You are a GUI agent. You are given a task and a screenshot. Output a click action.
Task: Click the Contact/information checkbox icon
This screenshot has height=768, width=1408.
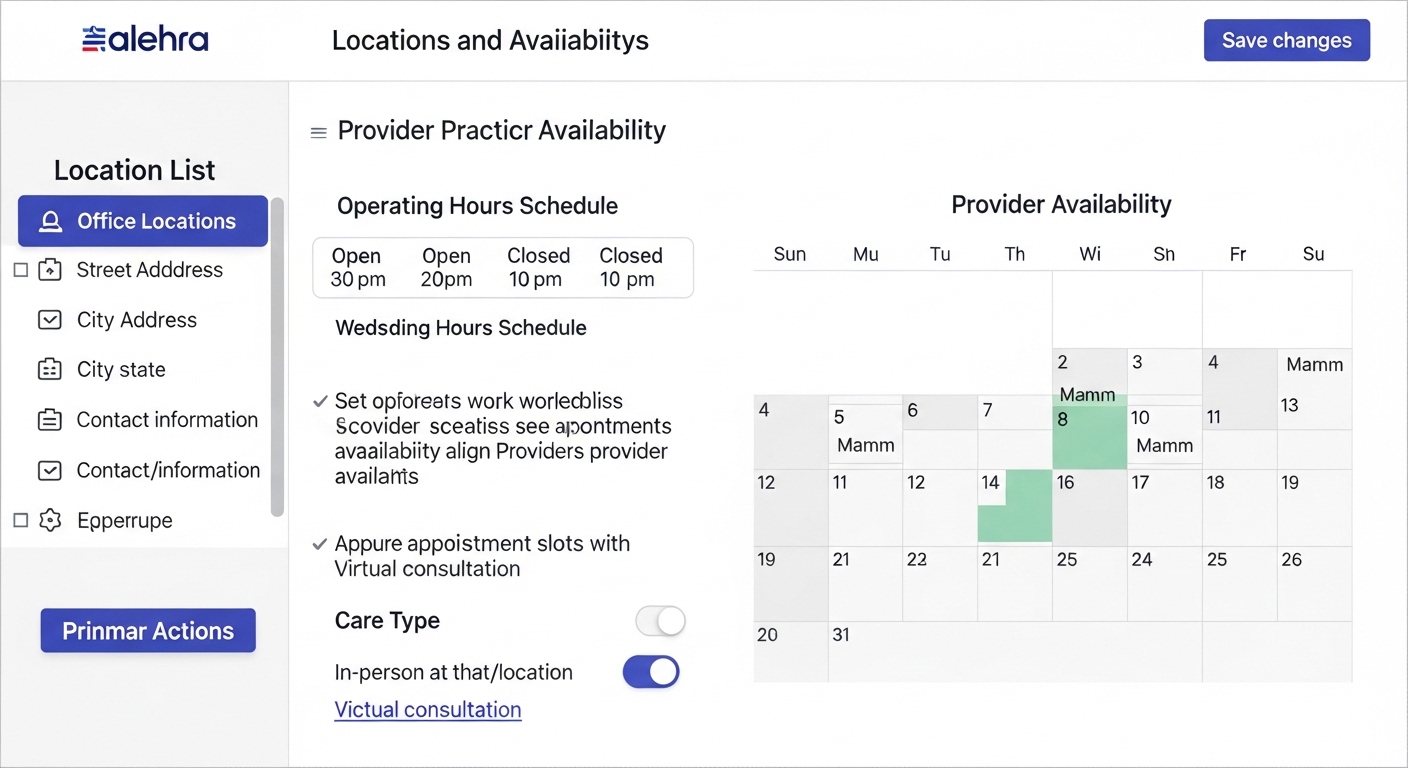click(50, 470)
